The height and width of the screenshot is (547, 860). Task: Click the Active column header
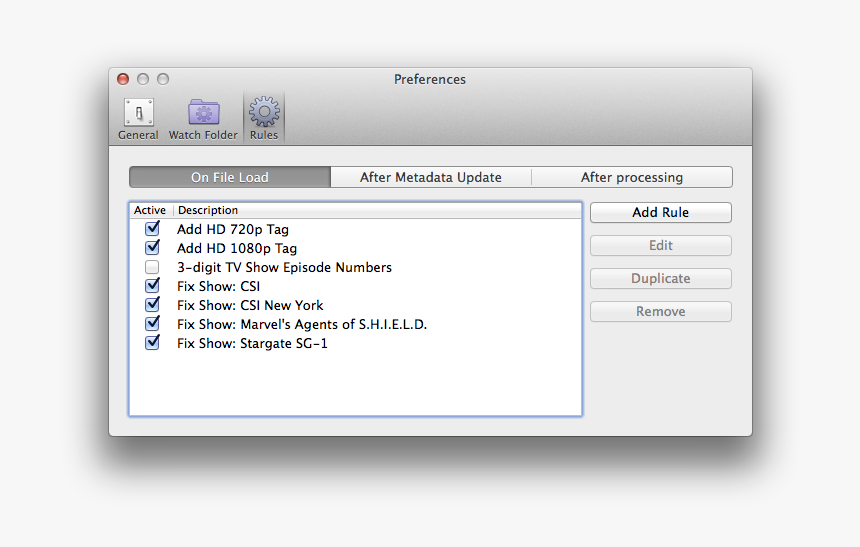click(150, 210)
